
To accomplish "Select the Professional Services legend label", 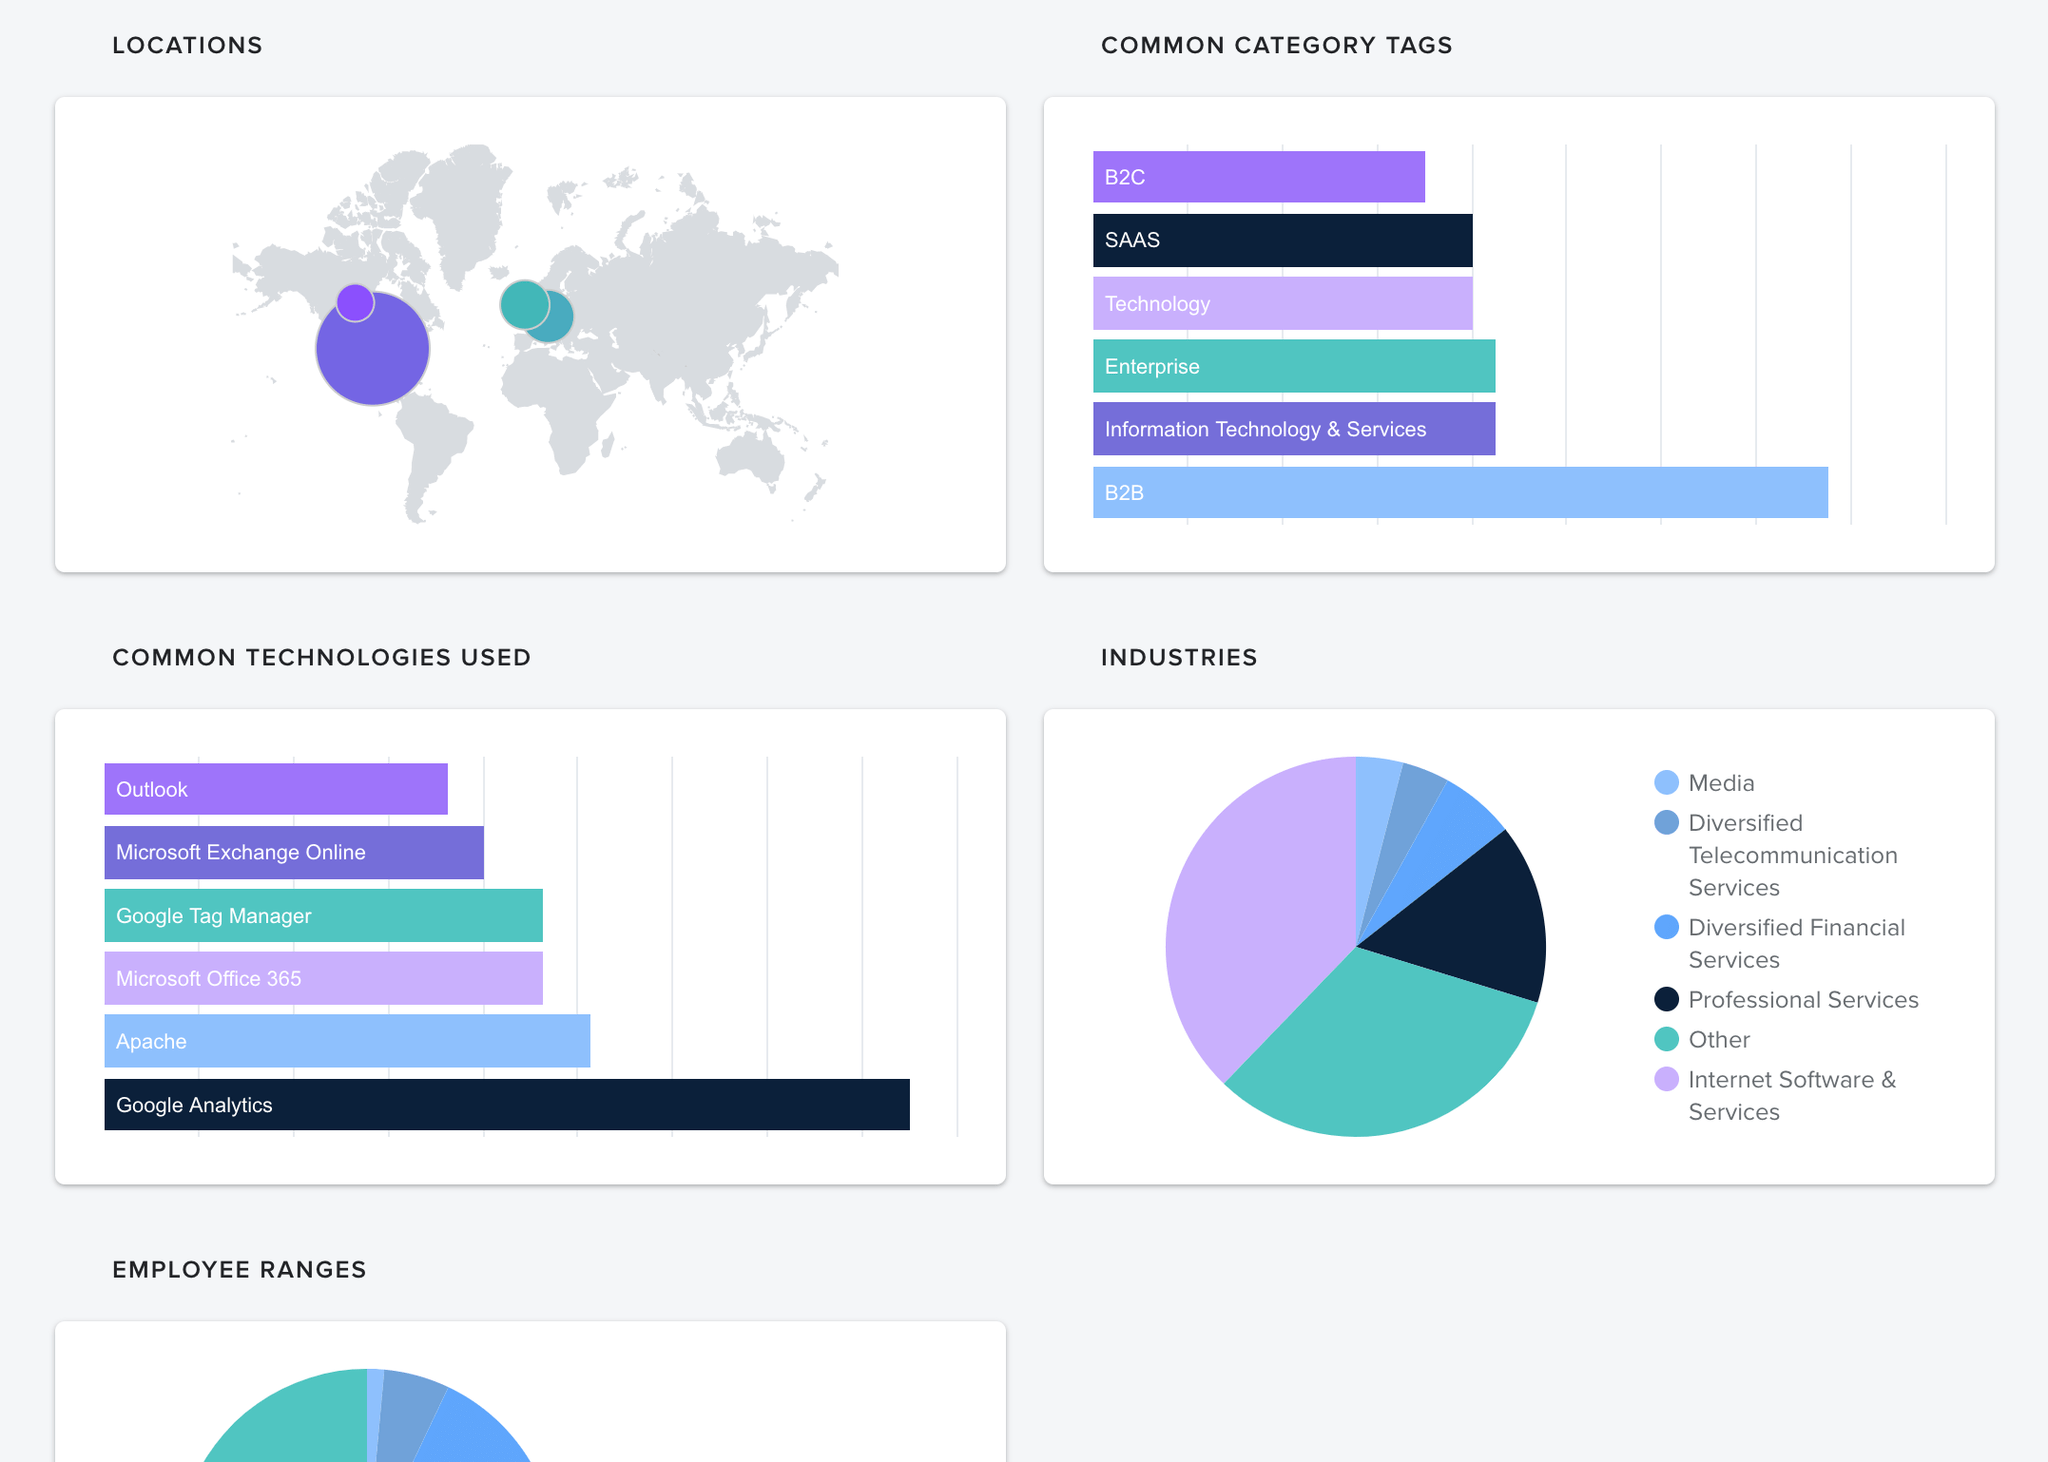I will coord(1803,999).
